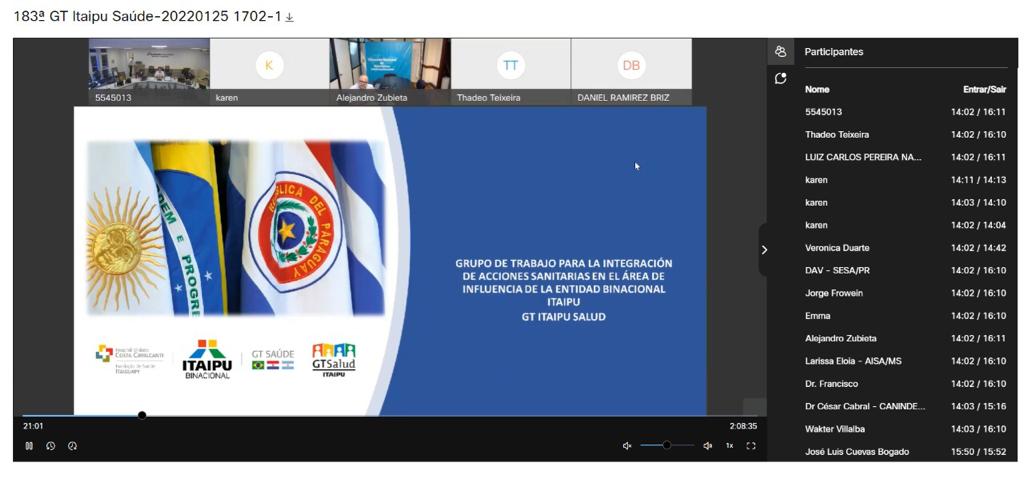This screenshot has width=1024, height=491.
Task: Adjust the volume slider handle
Action: point(666,445)
